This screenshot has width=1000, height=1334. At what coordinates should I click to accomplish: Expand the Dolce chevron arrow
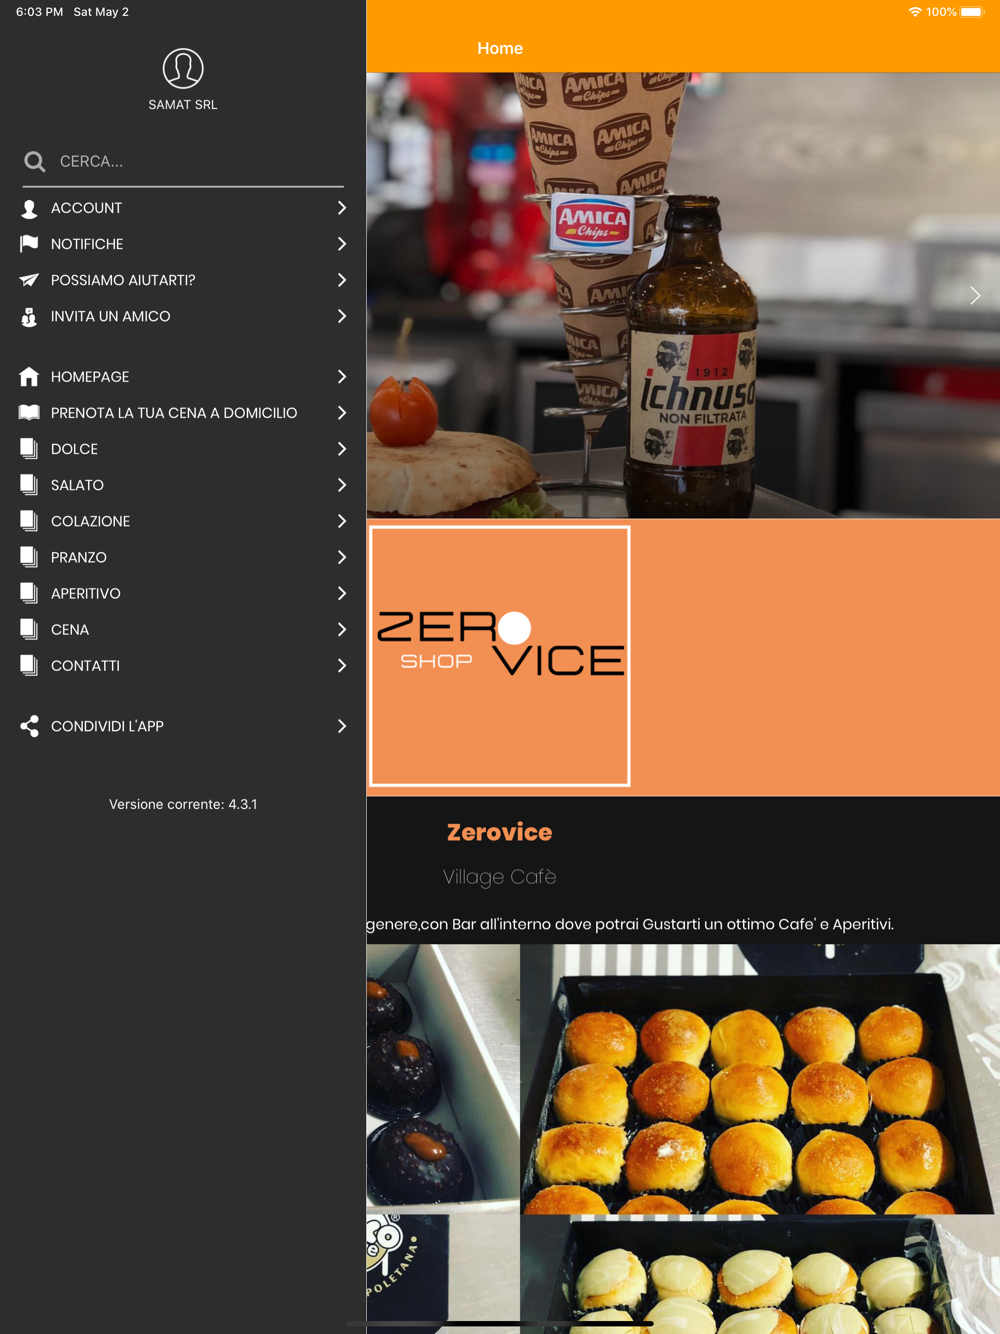(342, 449)
